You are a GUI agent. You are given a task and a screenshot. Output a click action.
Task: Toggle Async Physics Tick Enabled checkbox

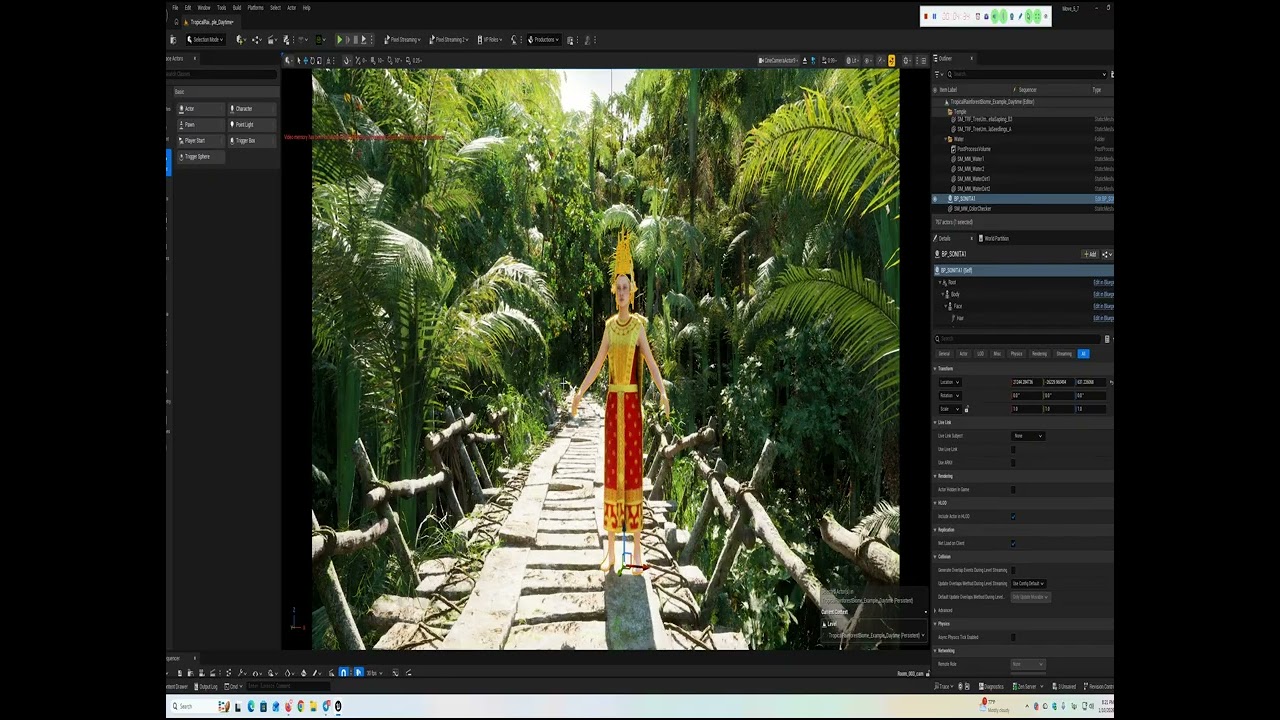[x=1013, y=637]
